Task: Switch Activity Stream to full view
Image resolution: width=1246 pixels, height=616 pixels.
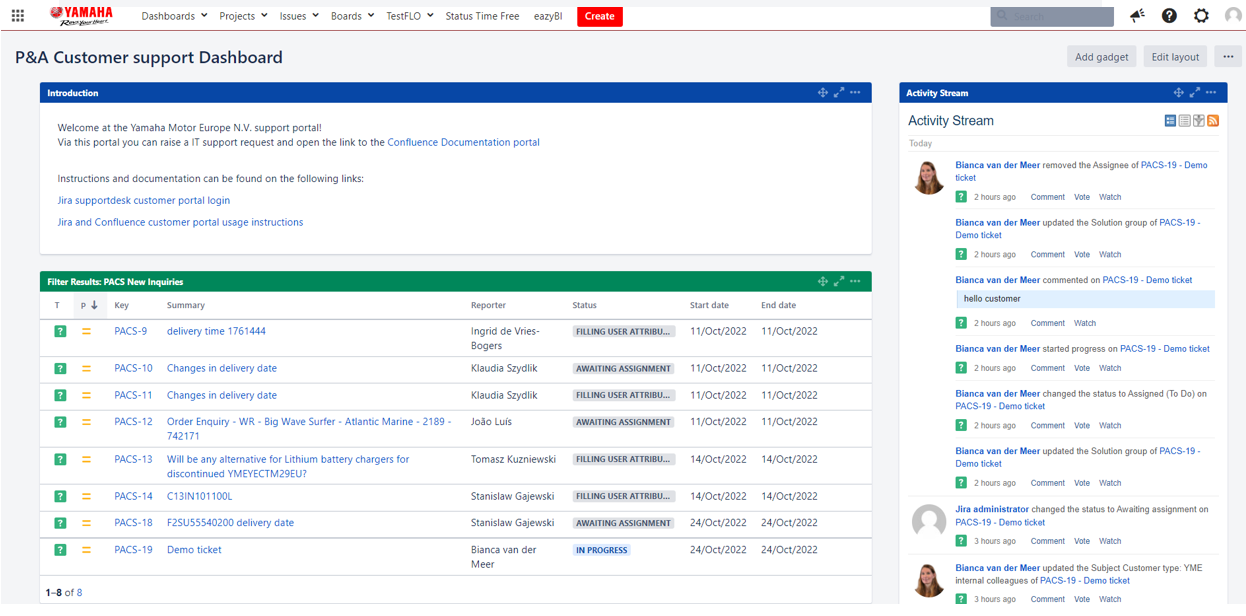Action: (1171, 121)
